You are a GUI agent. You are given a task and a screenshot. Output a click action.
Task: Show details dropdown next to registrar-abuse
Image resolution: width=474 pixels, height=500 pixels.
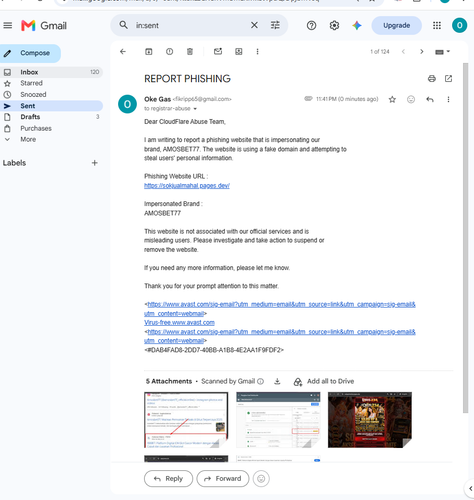coord(195,109)
